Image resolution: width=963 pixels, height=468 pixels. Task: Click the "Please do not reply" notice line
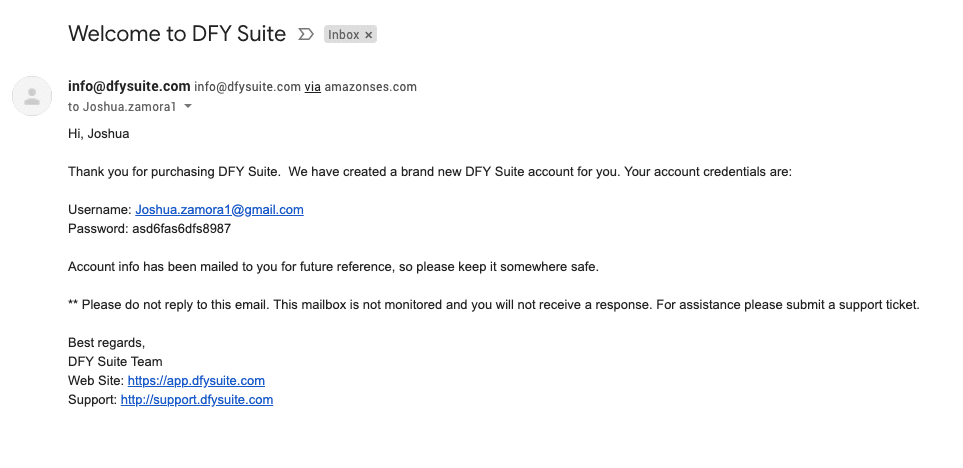493,305
